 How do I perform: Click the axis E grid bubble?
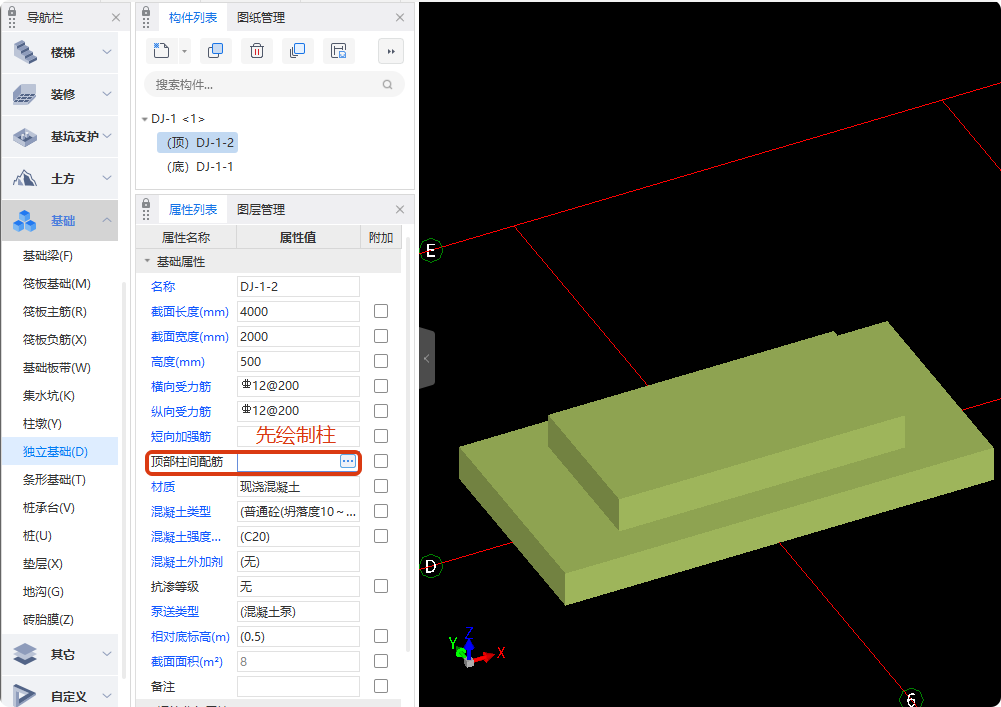(431, 250)
